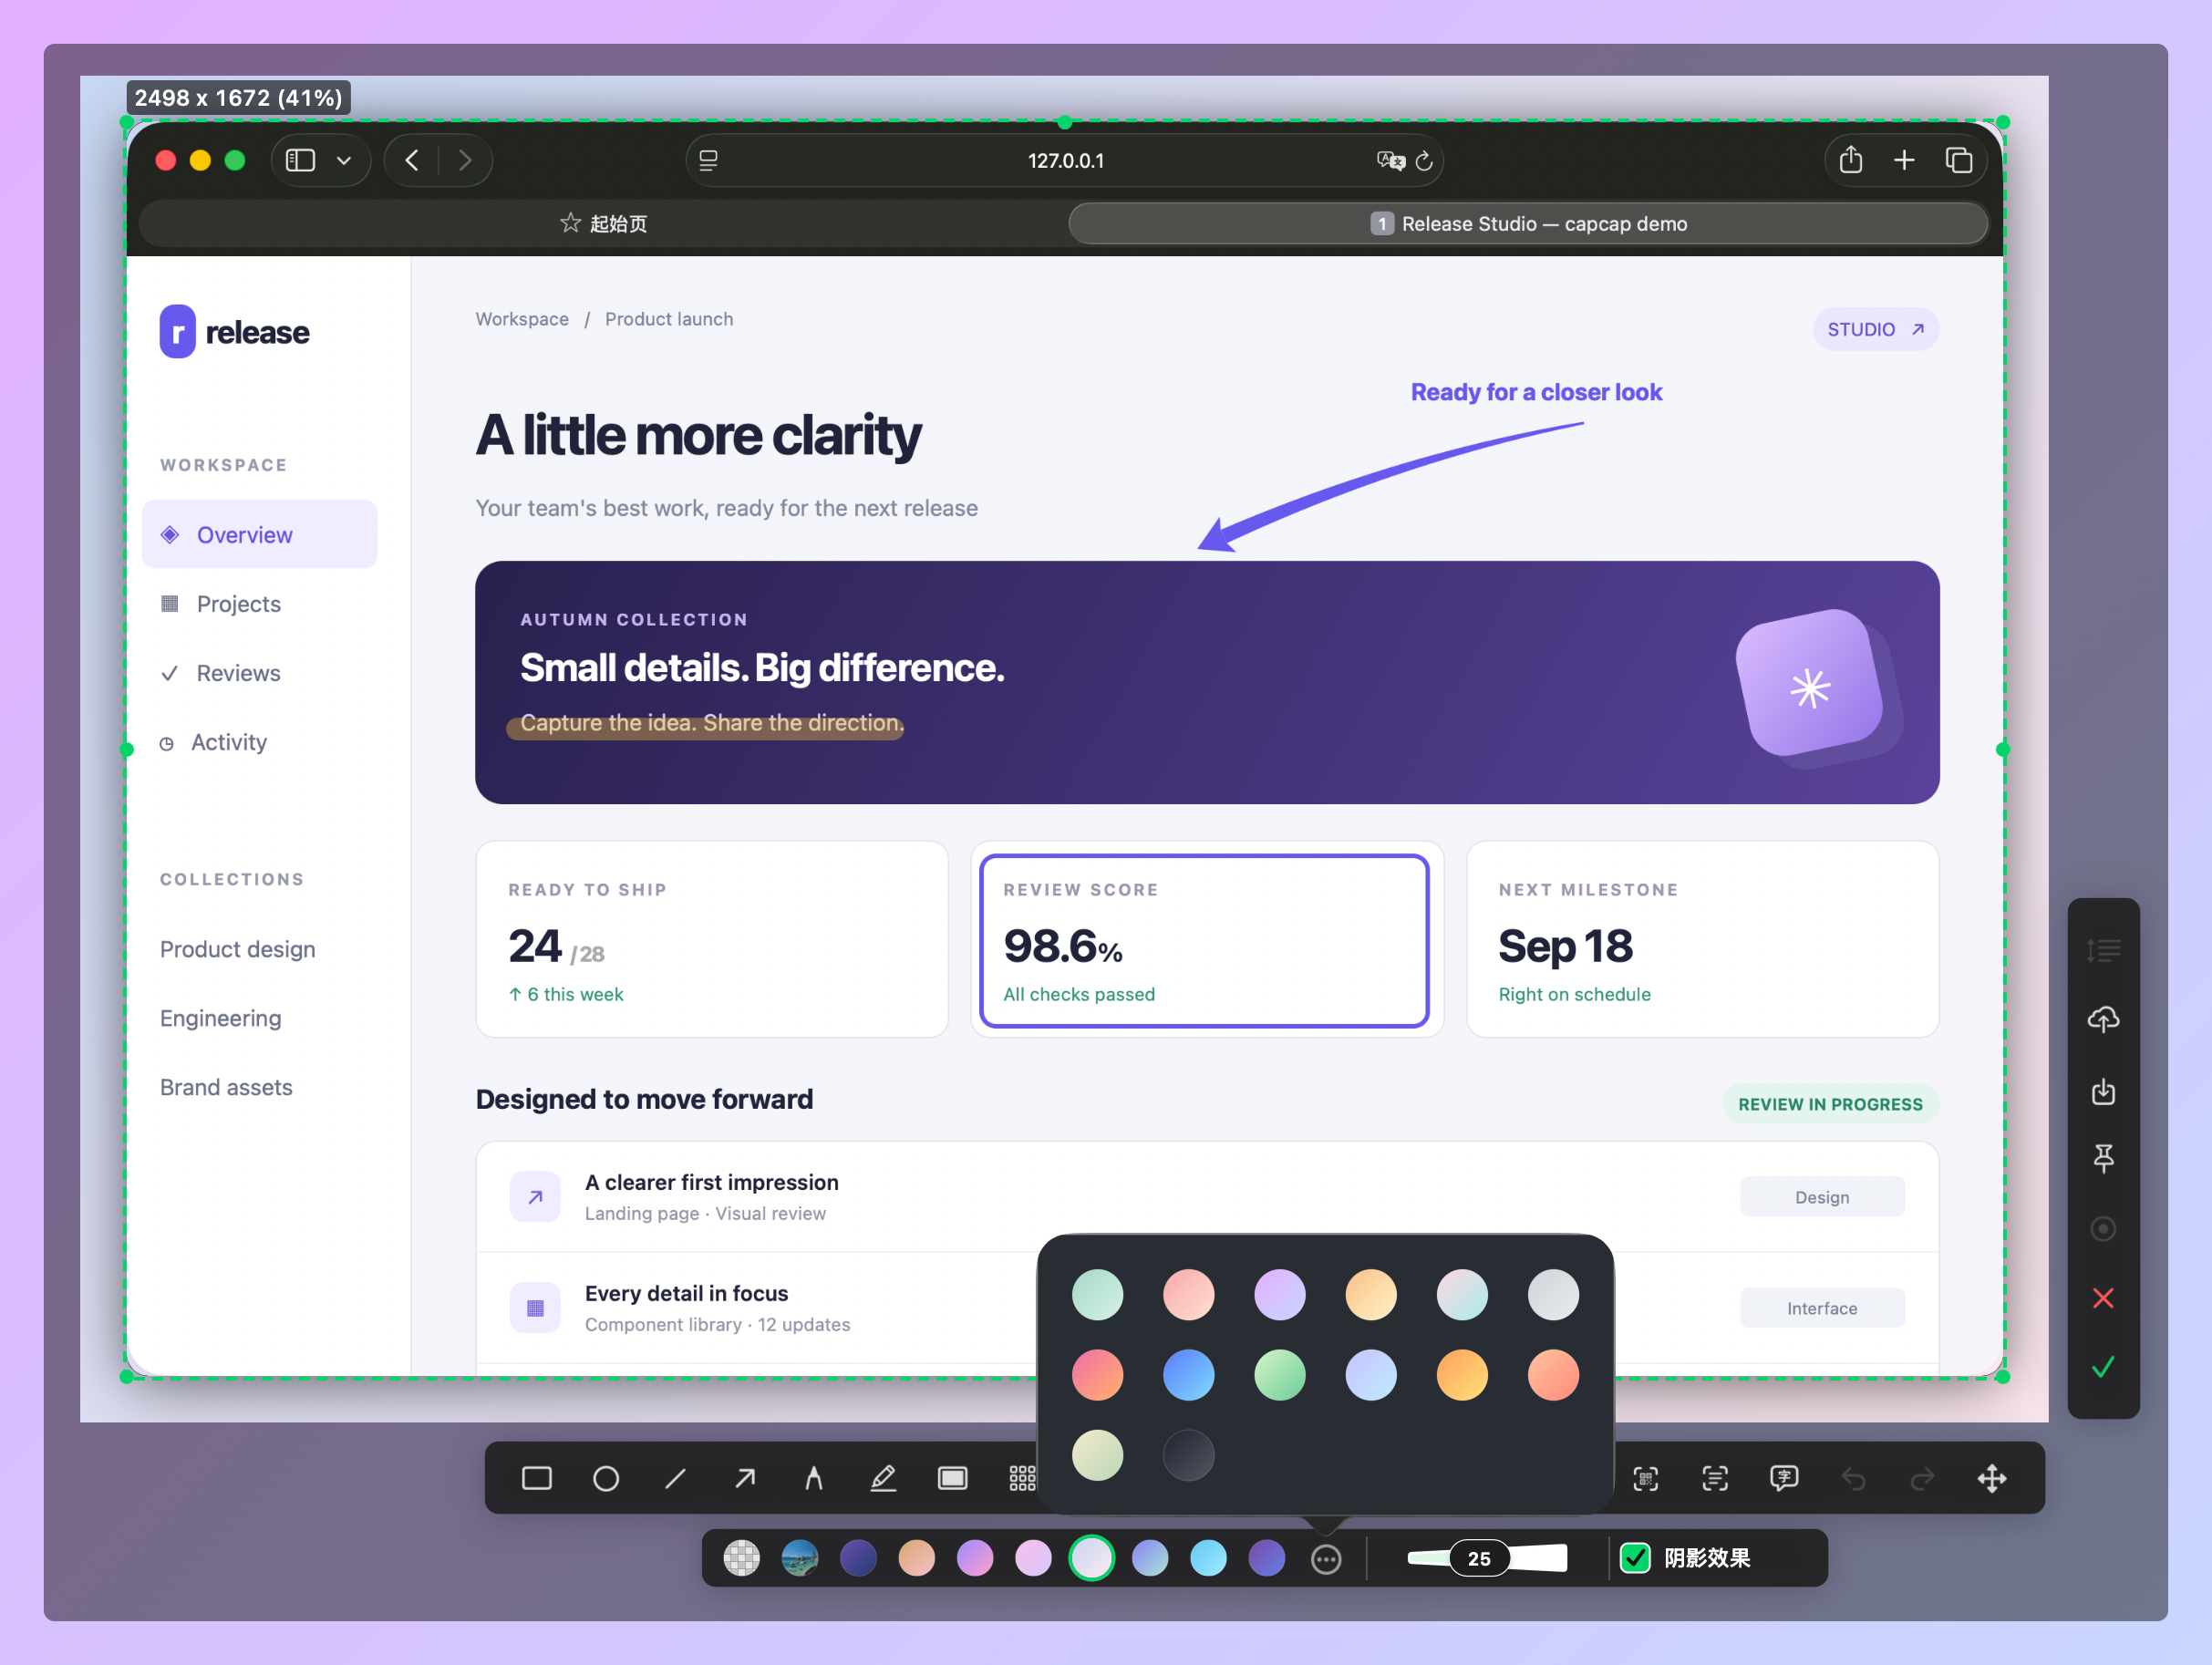Select the cyan background swatch in bar
The width and height of the screenshot is (2212, 1665).
tap(1208, 1558)
